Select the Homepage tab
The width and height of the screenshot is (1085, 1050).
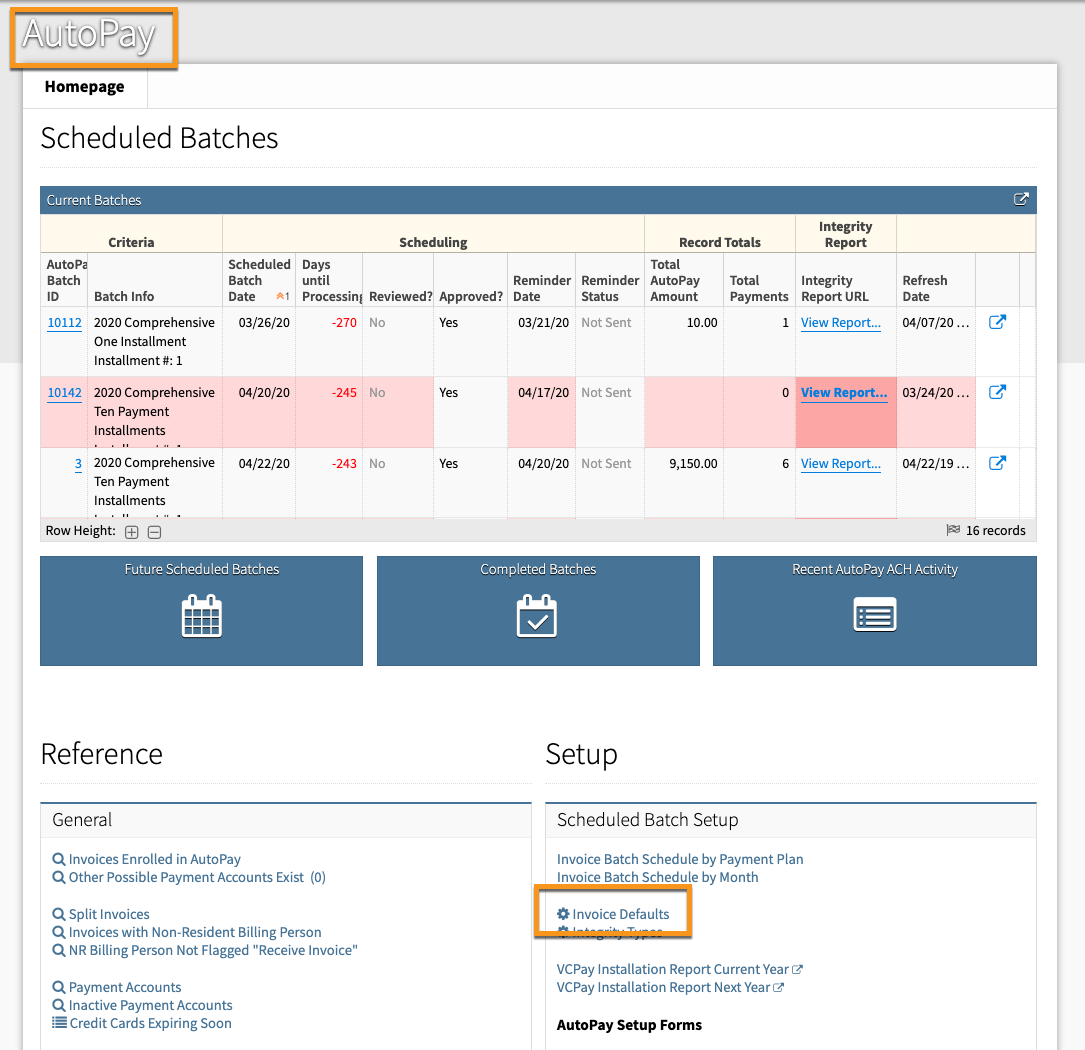(85, 87)
